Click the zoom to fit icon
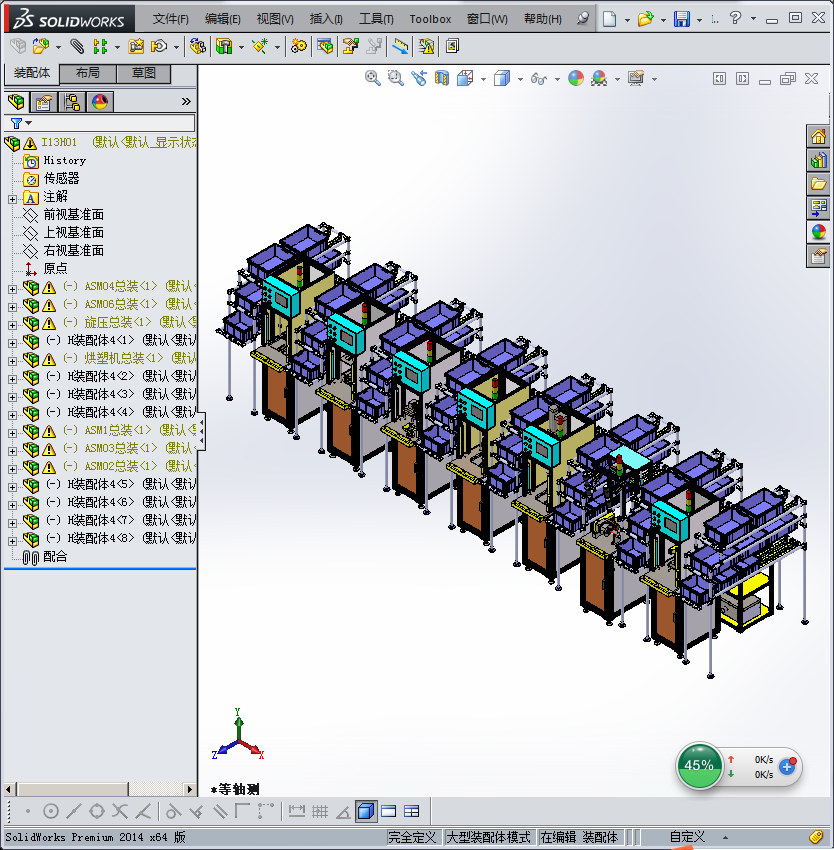This screenshot has height=850, width=834. pos(373,79)
